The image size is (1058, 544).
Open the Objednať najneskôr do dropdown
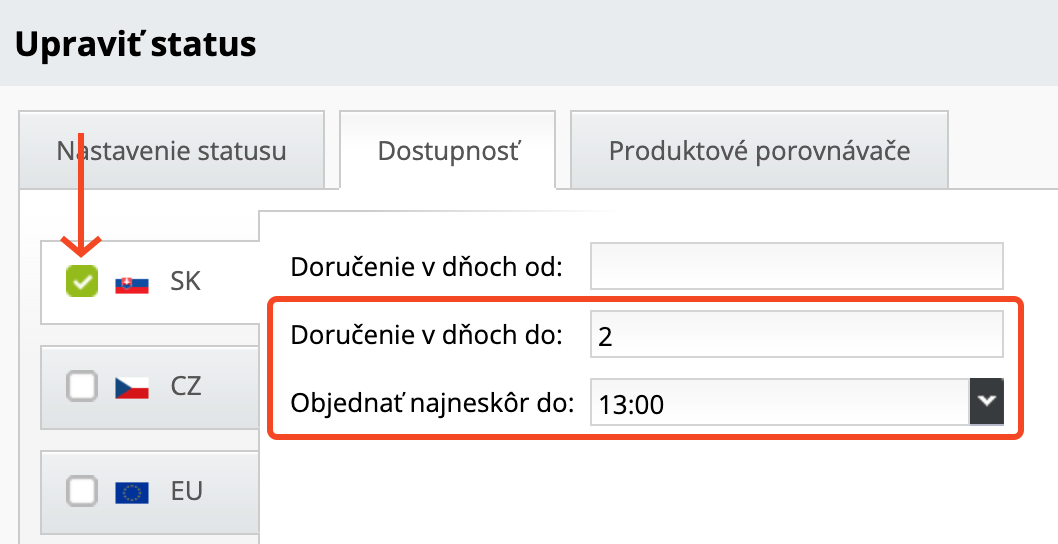coord(796,402)
